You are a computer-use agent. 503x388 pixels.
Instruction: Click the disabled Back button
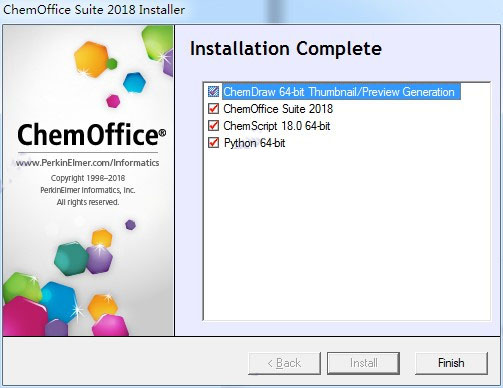pyautogui.click(x=284, y=363)
